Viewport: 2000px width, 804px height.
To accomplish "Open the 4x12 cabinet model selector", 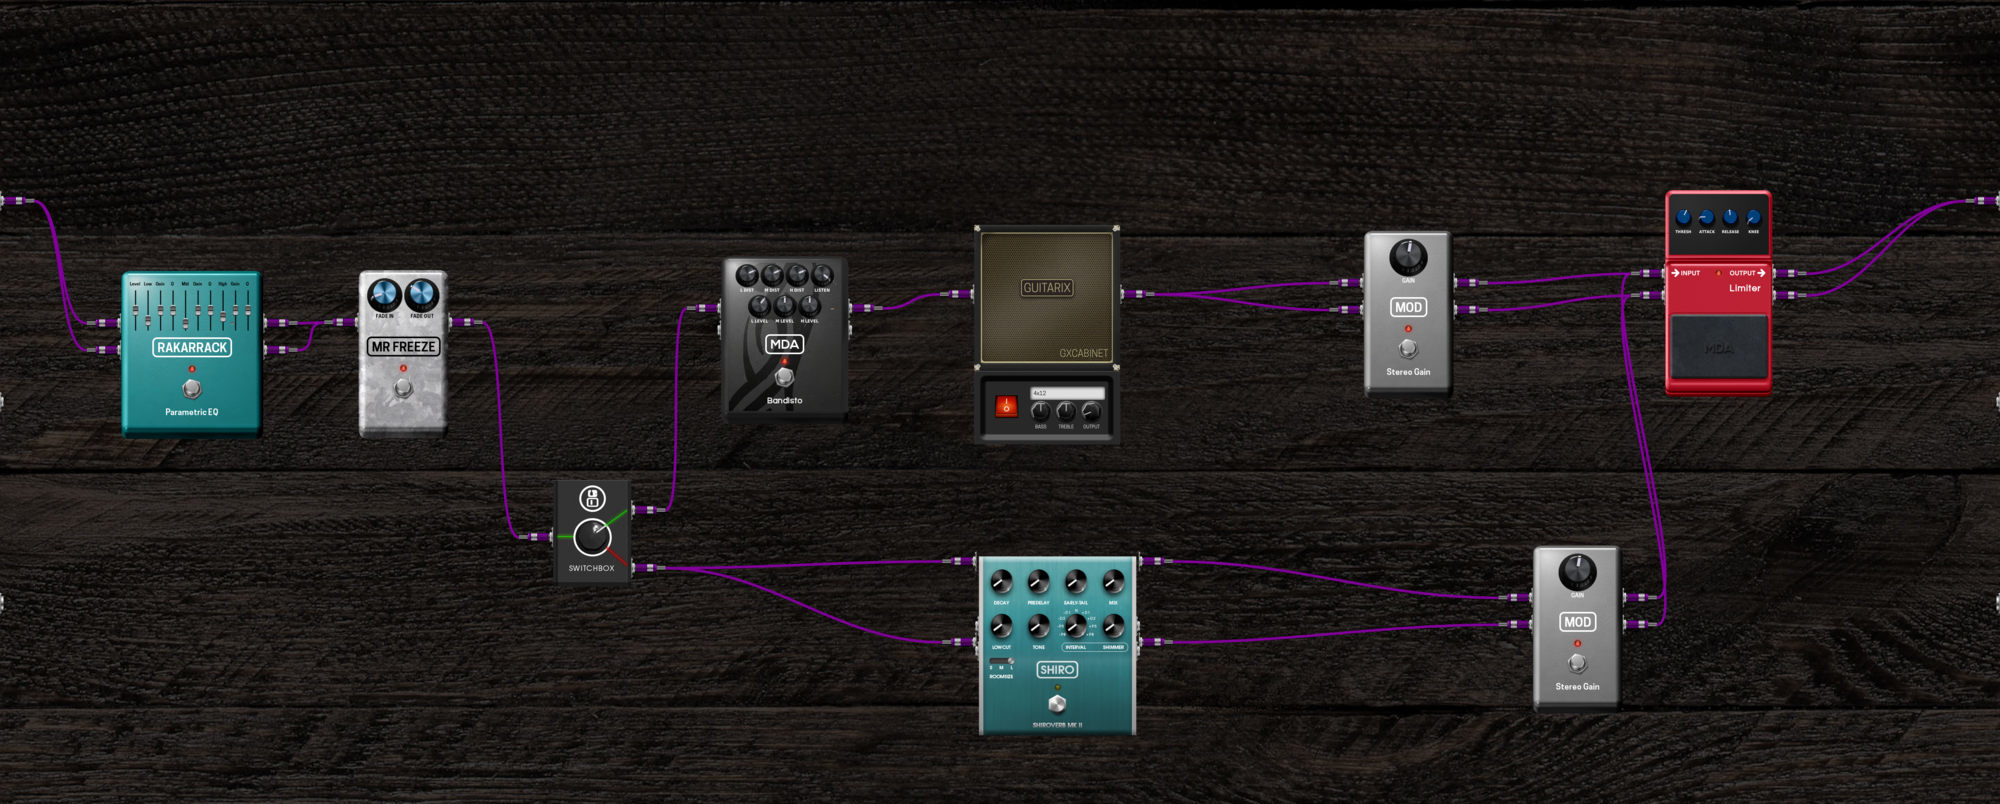I will click(1067, 393).
